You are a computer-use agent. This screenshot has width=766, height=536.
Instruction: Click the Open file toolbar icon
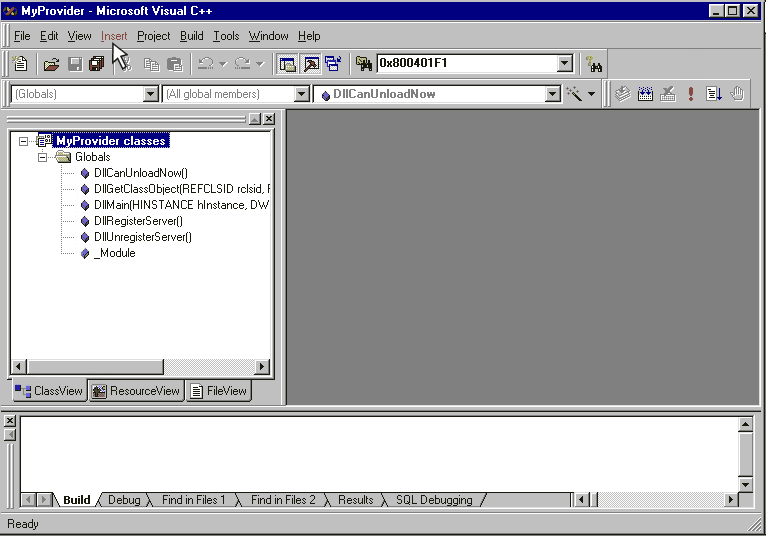pos(51,64)
